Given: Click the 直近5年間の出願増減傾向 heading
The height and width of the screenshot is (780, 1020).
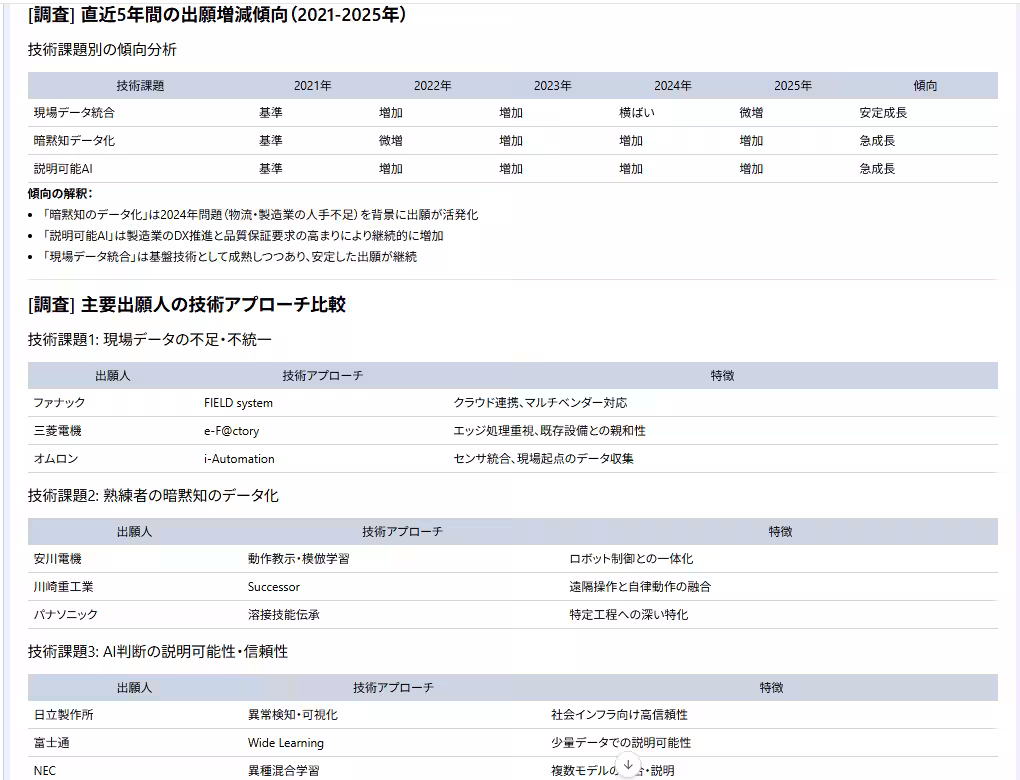Looking at the screenshot, I should coord(217,14).
